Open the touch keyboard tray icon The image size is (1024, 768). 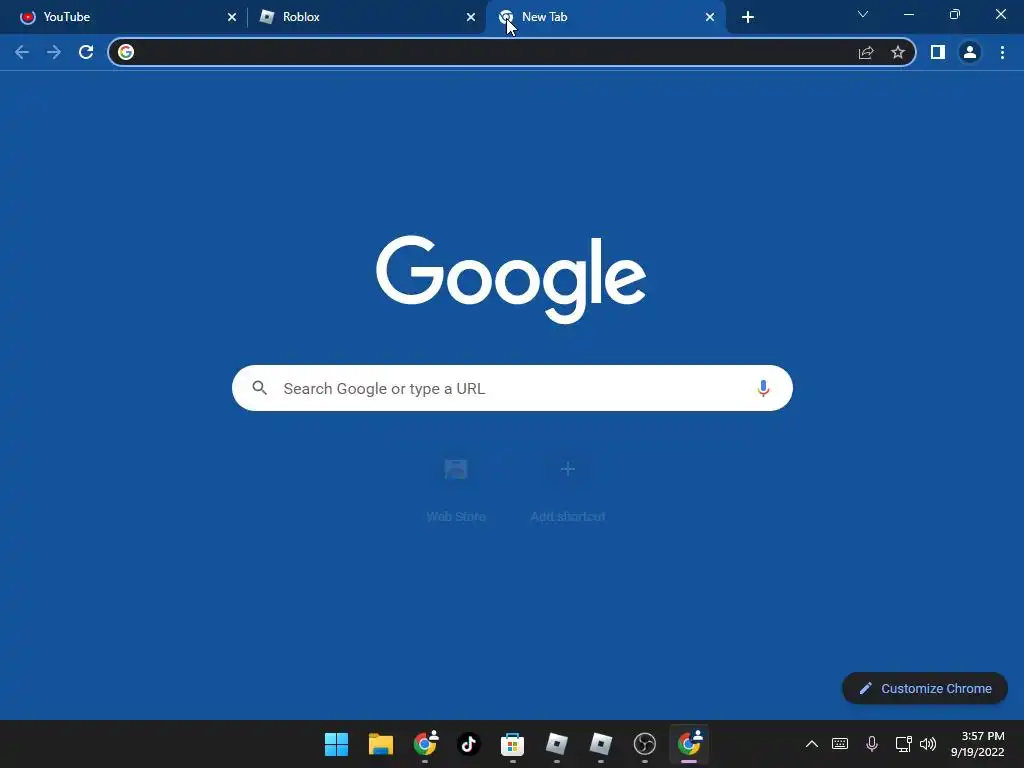840,744
